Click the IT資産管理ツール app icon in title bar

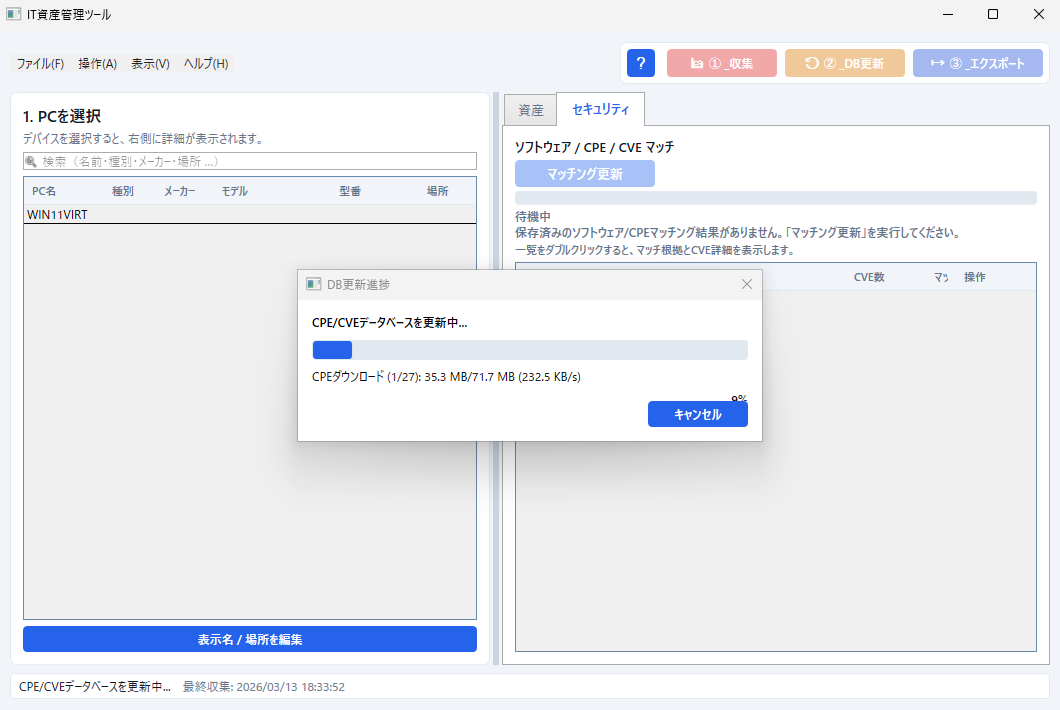pyautogui.click(x=14, y=14)
